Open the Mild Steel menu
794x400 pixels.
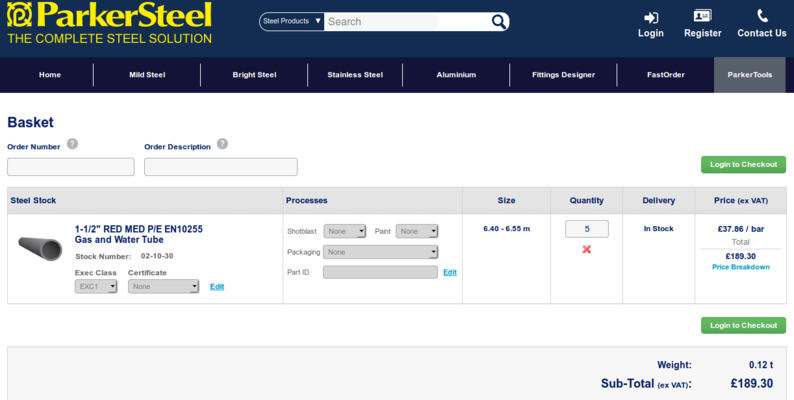pos(147,74)
